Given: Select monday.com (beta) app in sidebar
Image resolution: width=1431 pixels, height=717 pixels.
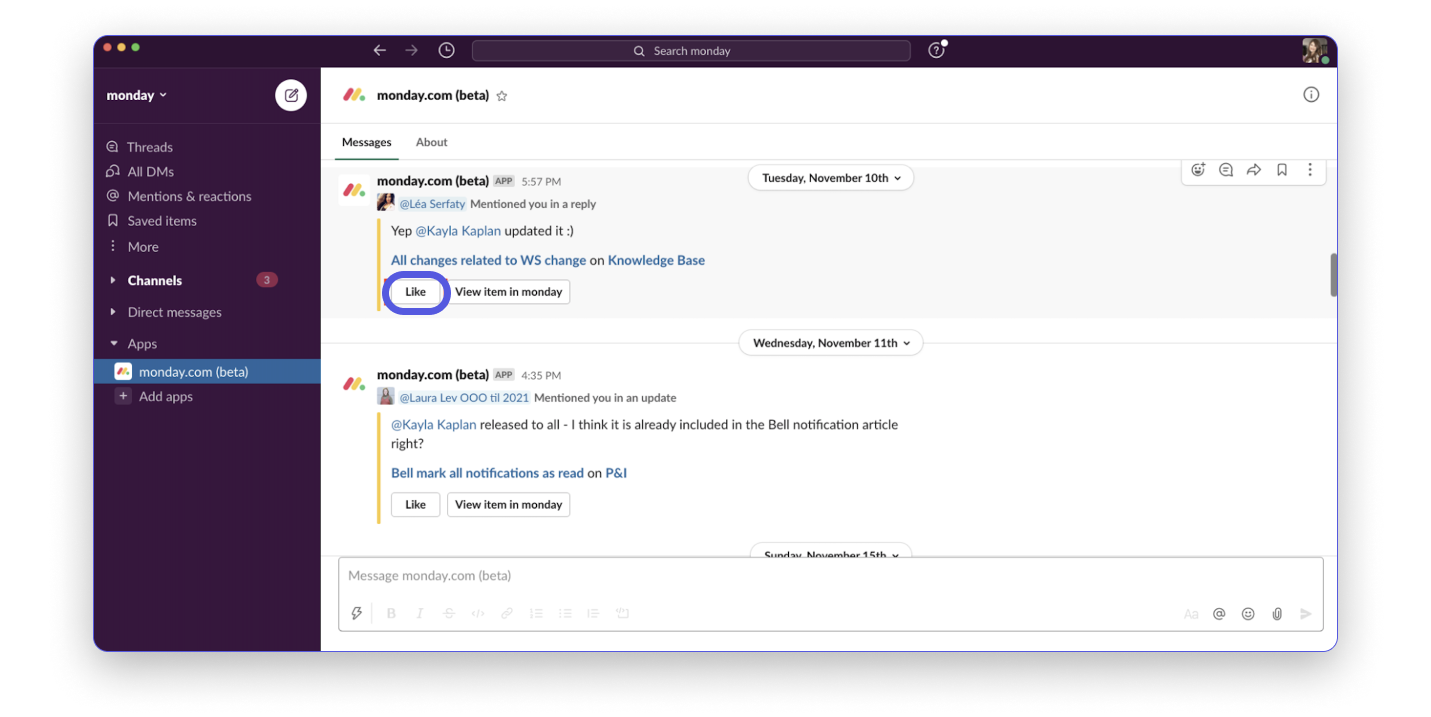Looking at the screenshot, I should (207, 372).
